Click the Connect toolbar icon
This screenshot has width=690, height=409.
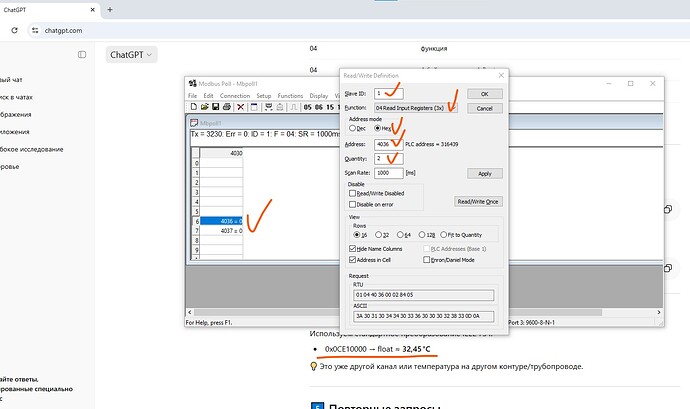268,107
